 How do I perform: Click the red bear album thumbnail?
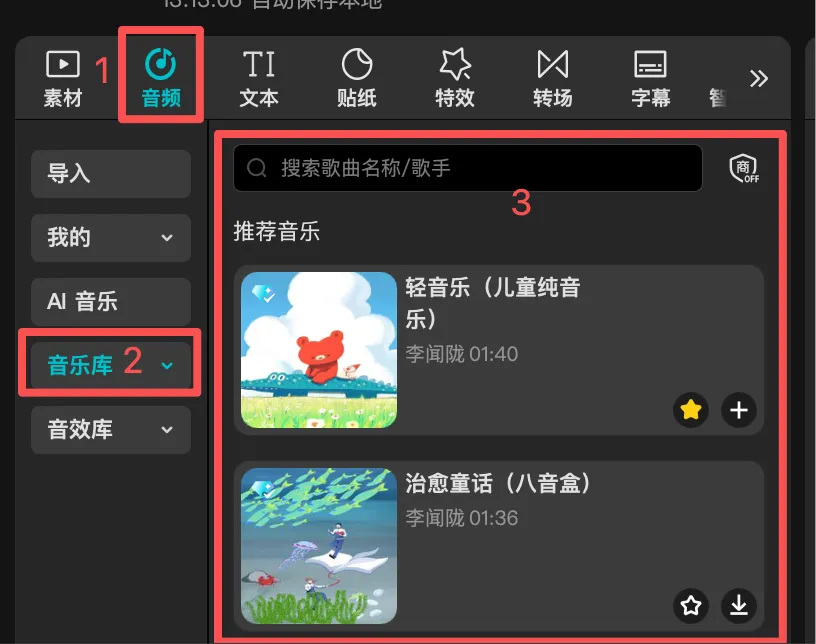click(x=319, y=350)
